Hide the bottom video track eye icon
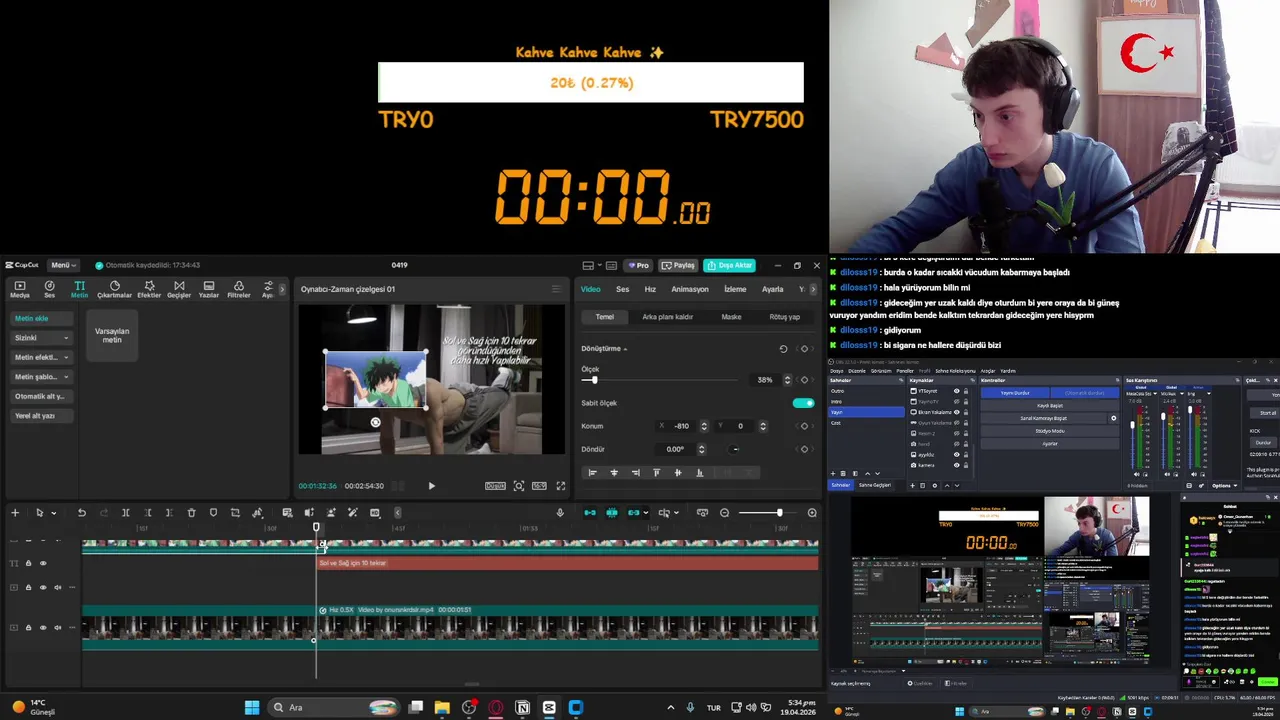This screenshot has width=1280, height=720. [42, 628]
